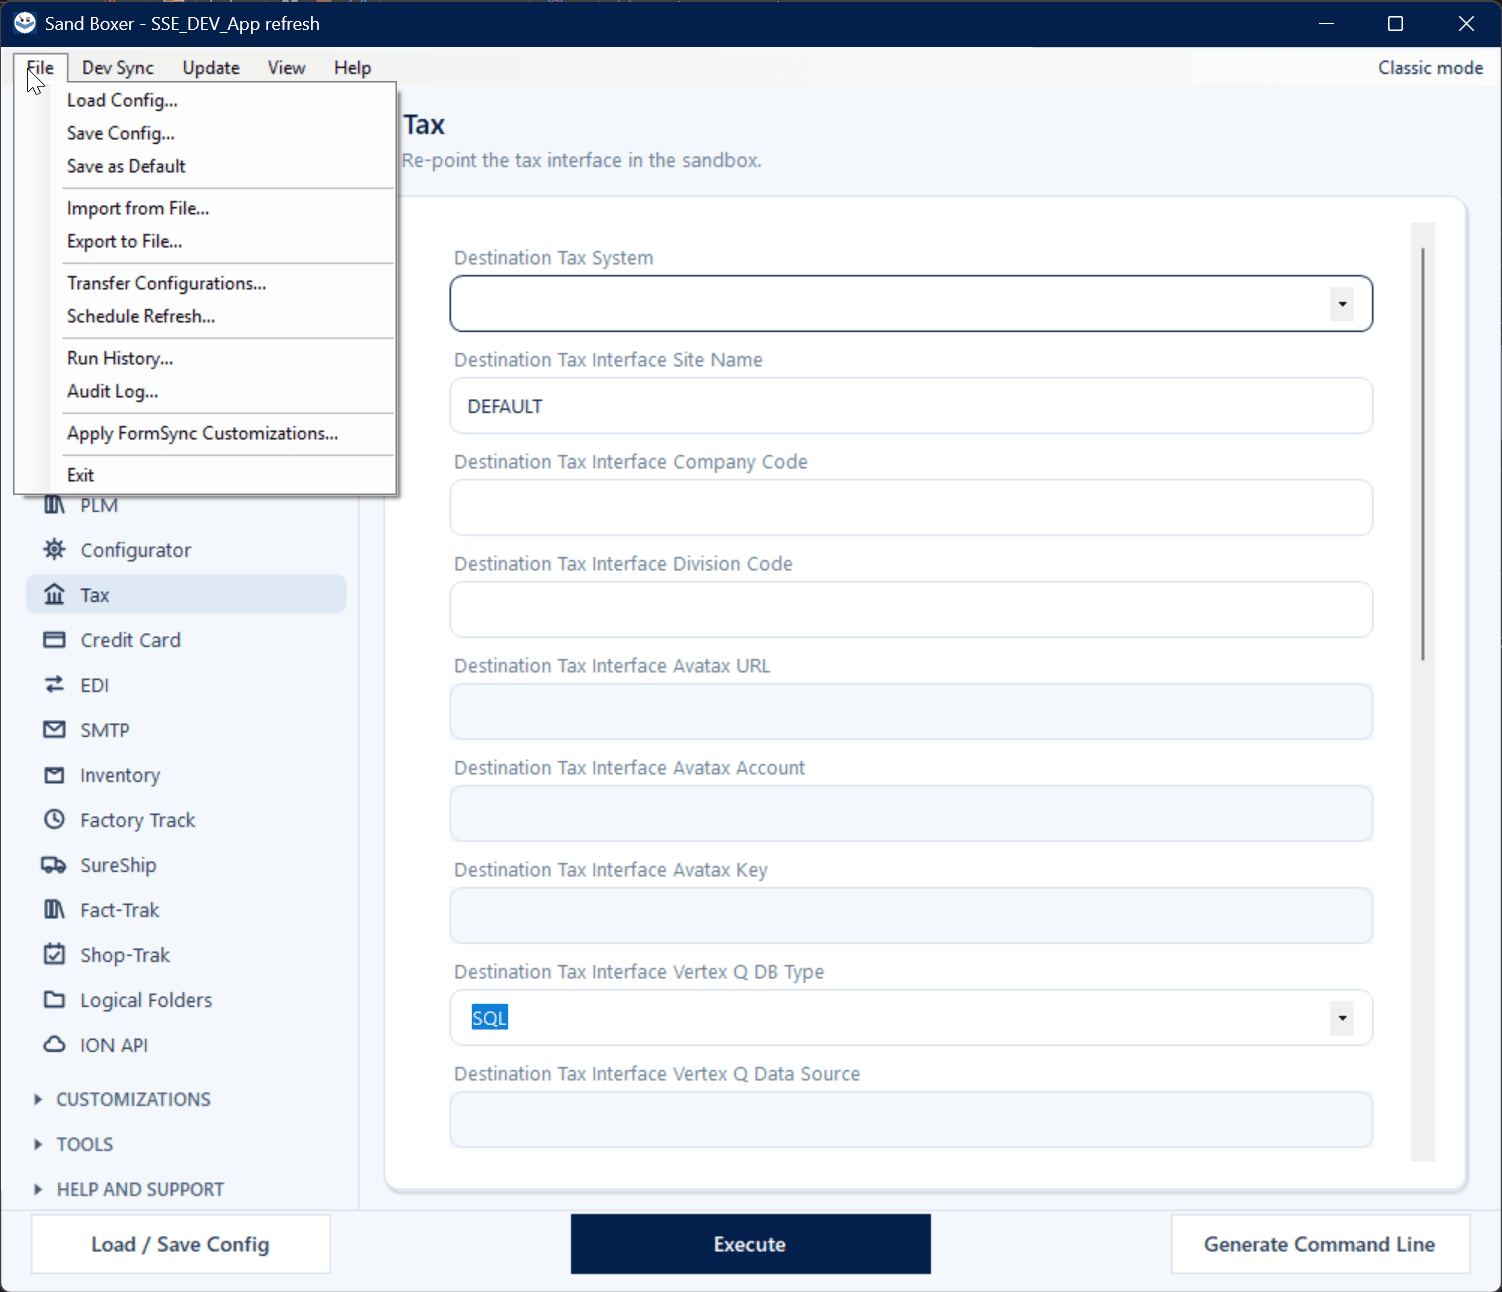Click the Load / Save Config button

coord(180,1244)
